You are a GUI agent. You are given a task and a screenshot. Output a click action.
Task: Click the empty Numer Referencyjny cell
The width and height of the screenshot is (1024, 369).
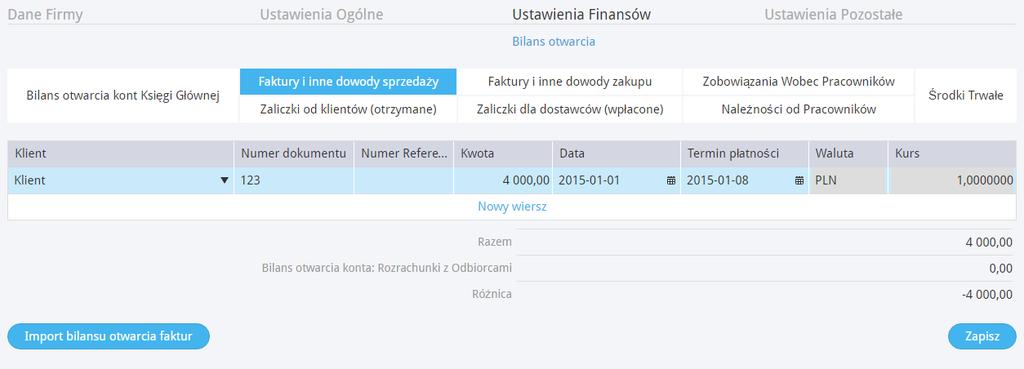(x=404, y=181)
